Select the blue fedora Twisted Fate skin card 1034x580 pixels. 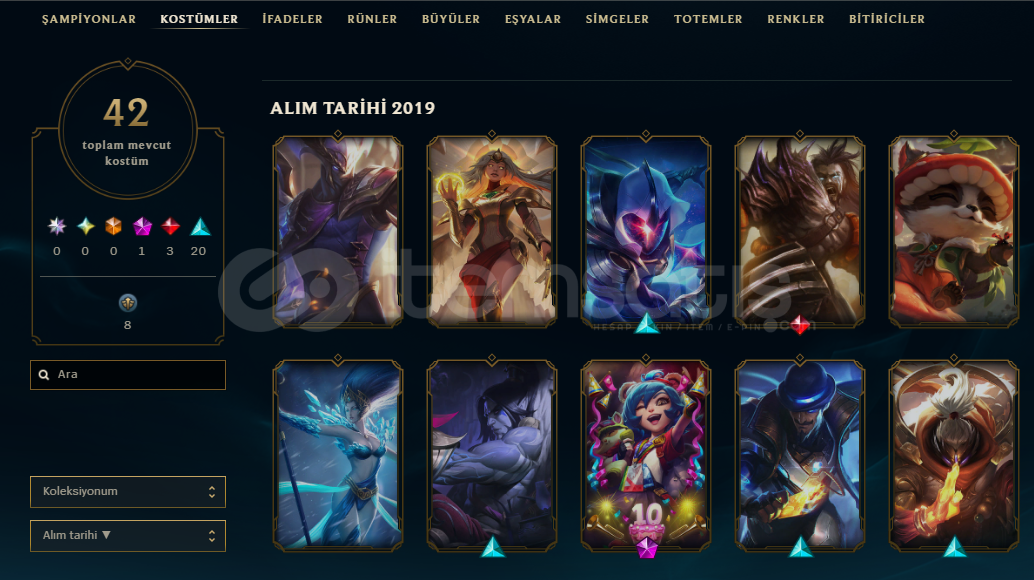click(799, 455)
